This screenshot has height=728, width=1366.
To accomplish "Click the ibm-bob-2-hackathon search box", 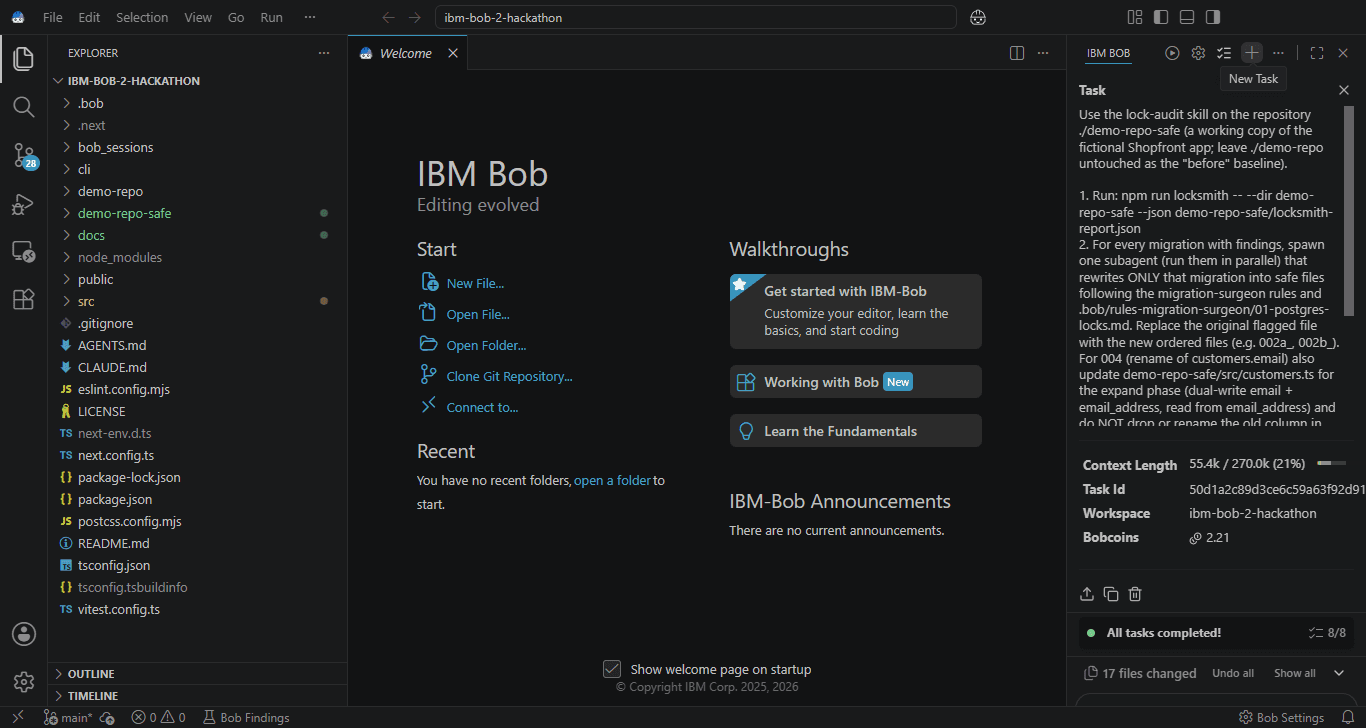I will pos(696,17).
